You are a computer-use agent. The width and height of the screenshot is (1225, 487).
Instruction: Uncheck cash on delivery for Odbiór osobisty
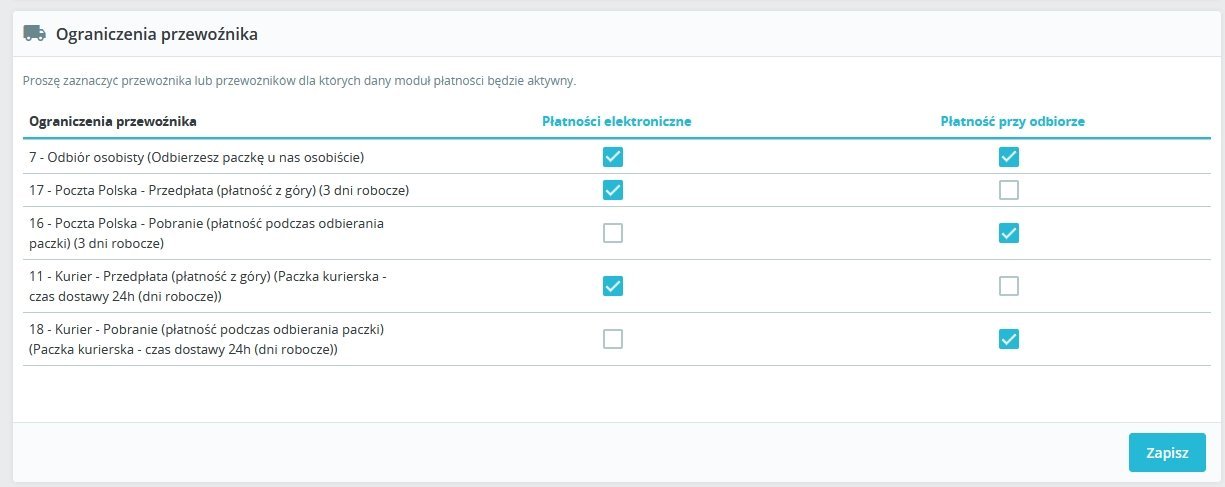[x=1009, y=157]
